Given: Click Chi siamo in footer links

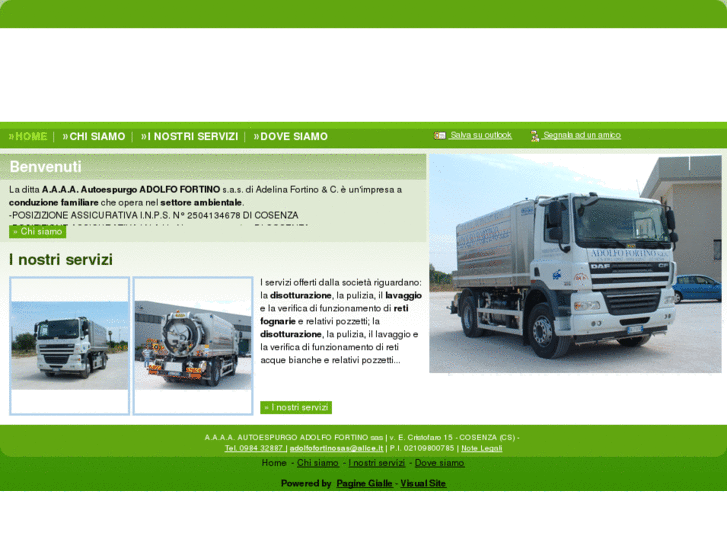Looking at the screenshot, I should click(318, 463).
